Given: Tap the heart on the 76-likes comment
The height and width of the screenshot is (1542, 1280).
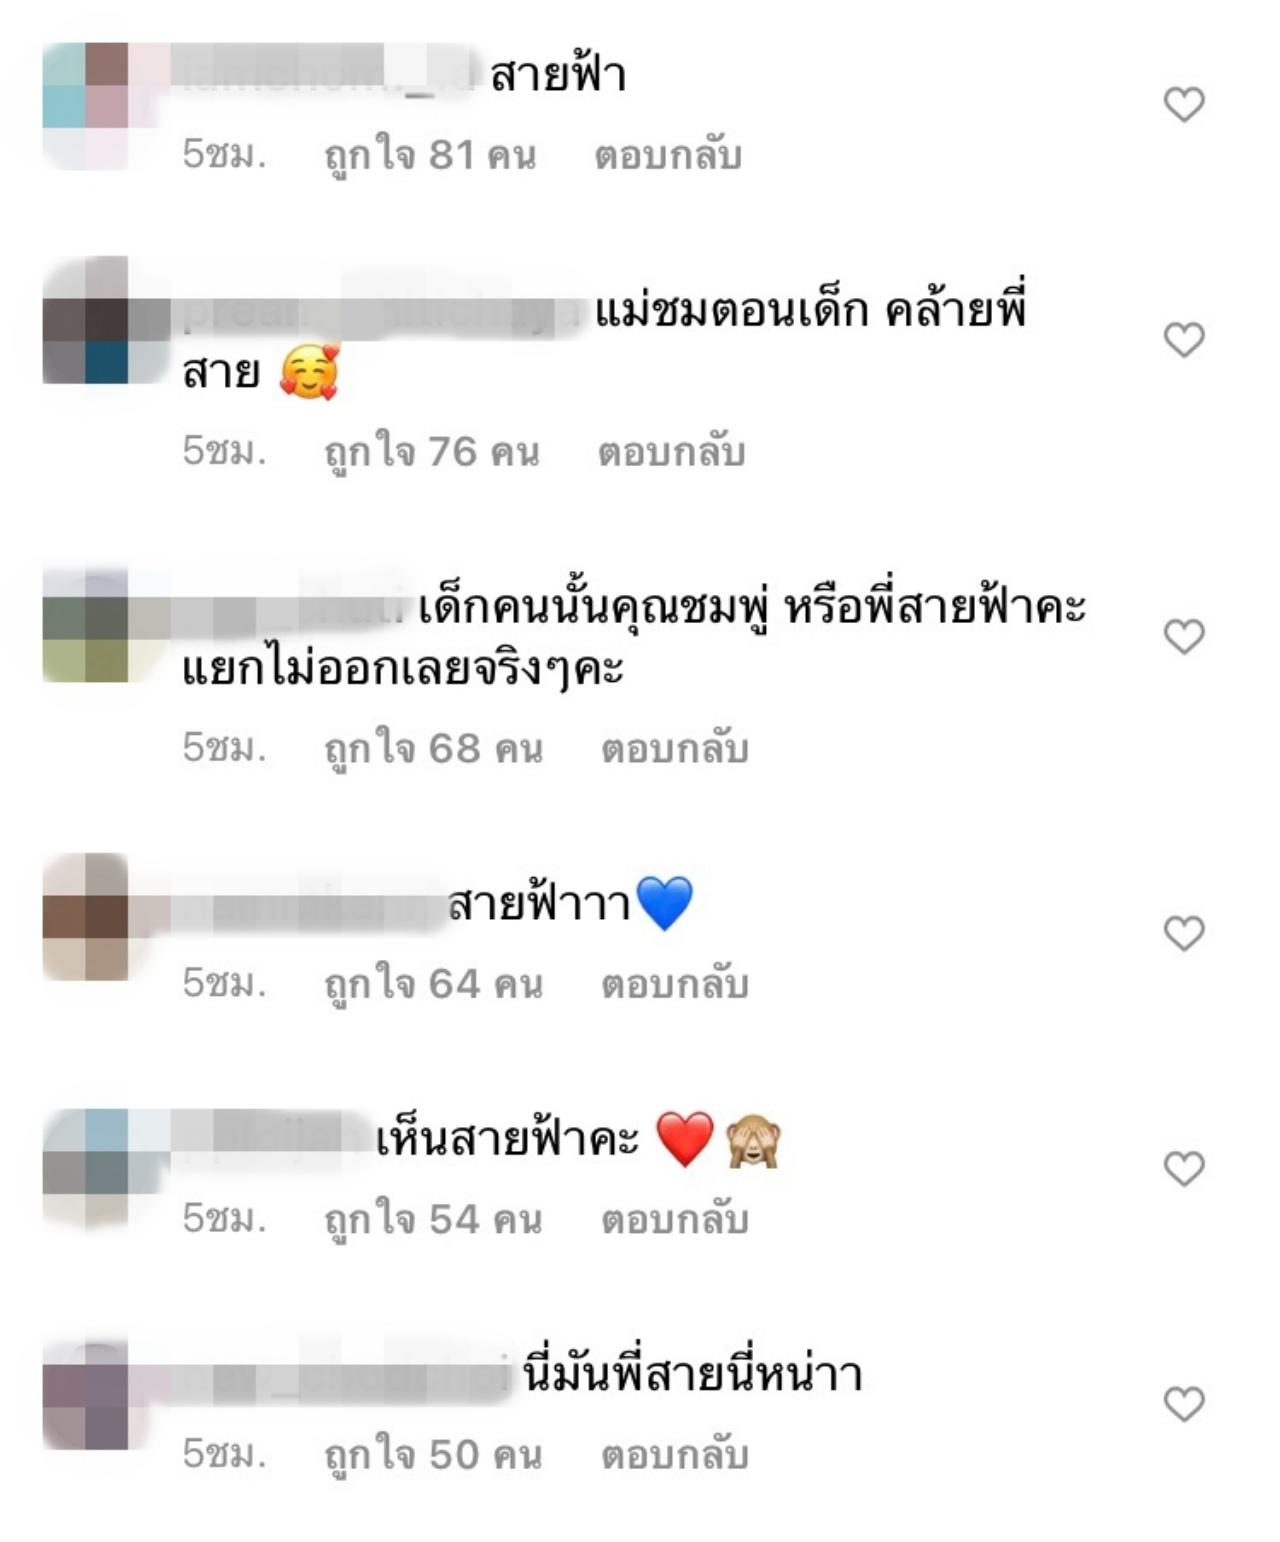Looking at the screenshot, I should coord(1184,340).
